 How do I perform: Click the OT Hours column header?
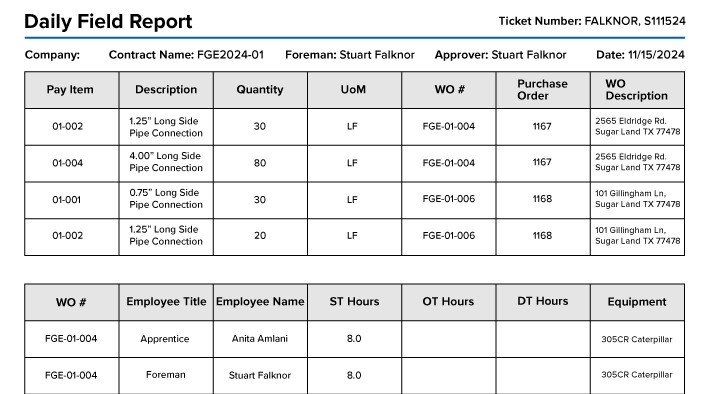click(x=448, y=302)
